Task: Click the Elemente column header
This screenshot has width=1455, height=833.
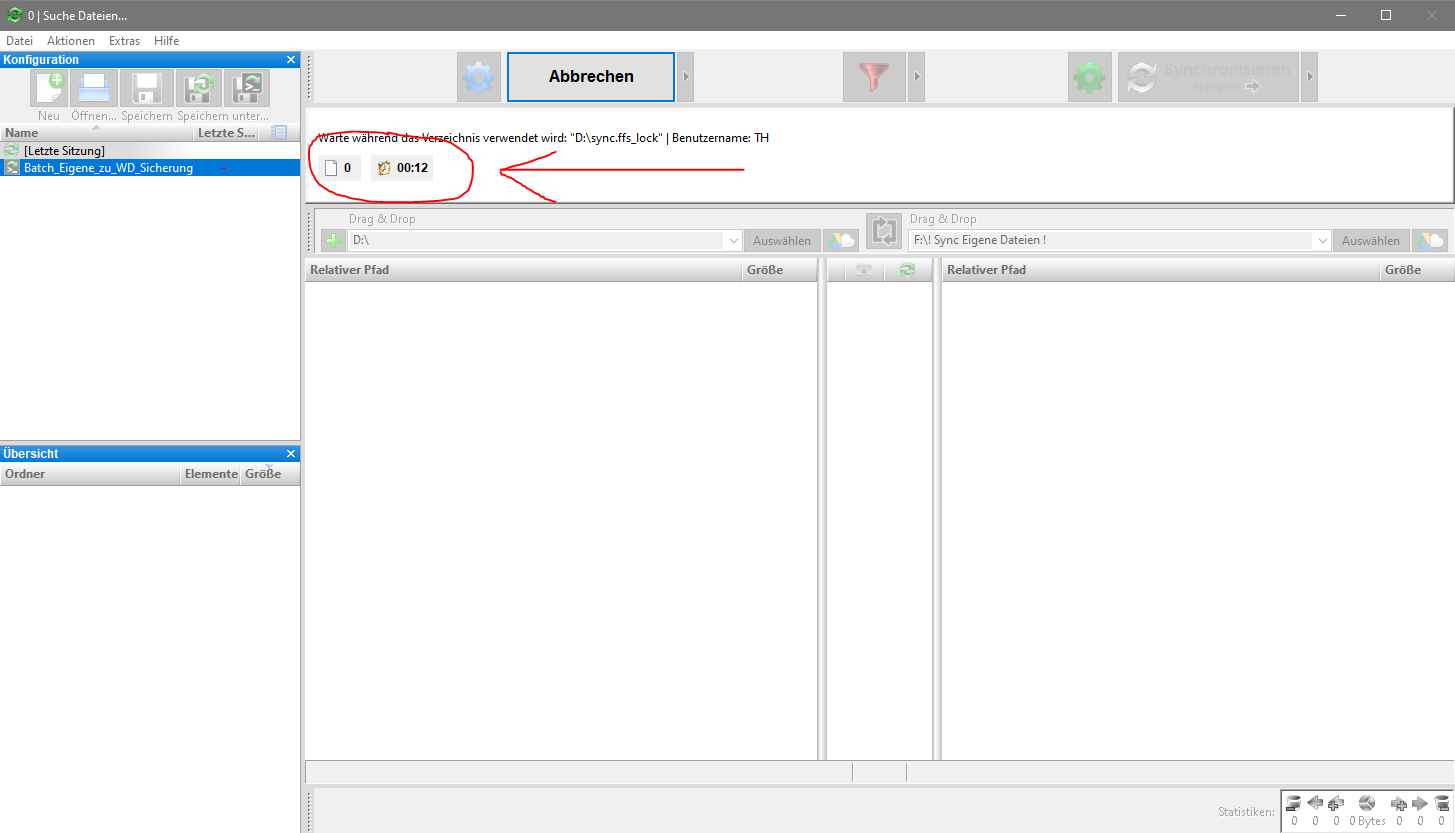Action: 211,474
